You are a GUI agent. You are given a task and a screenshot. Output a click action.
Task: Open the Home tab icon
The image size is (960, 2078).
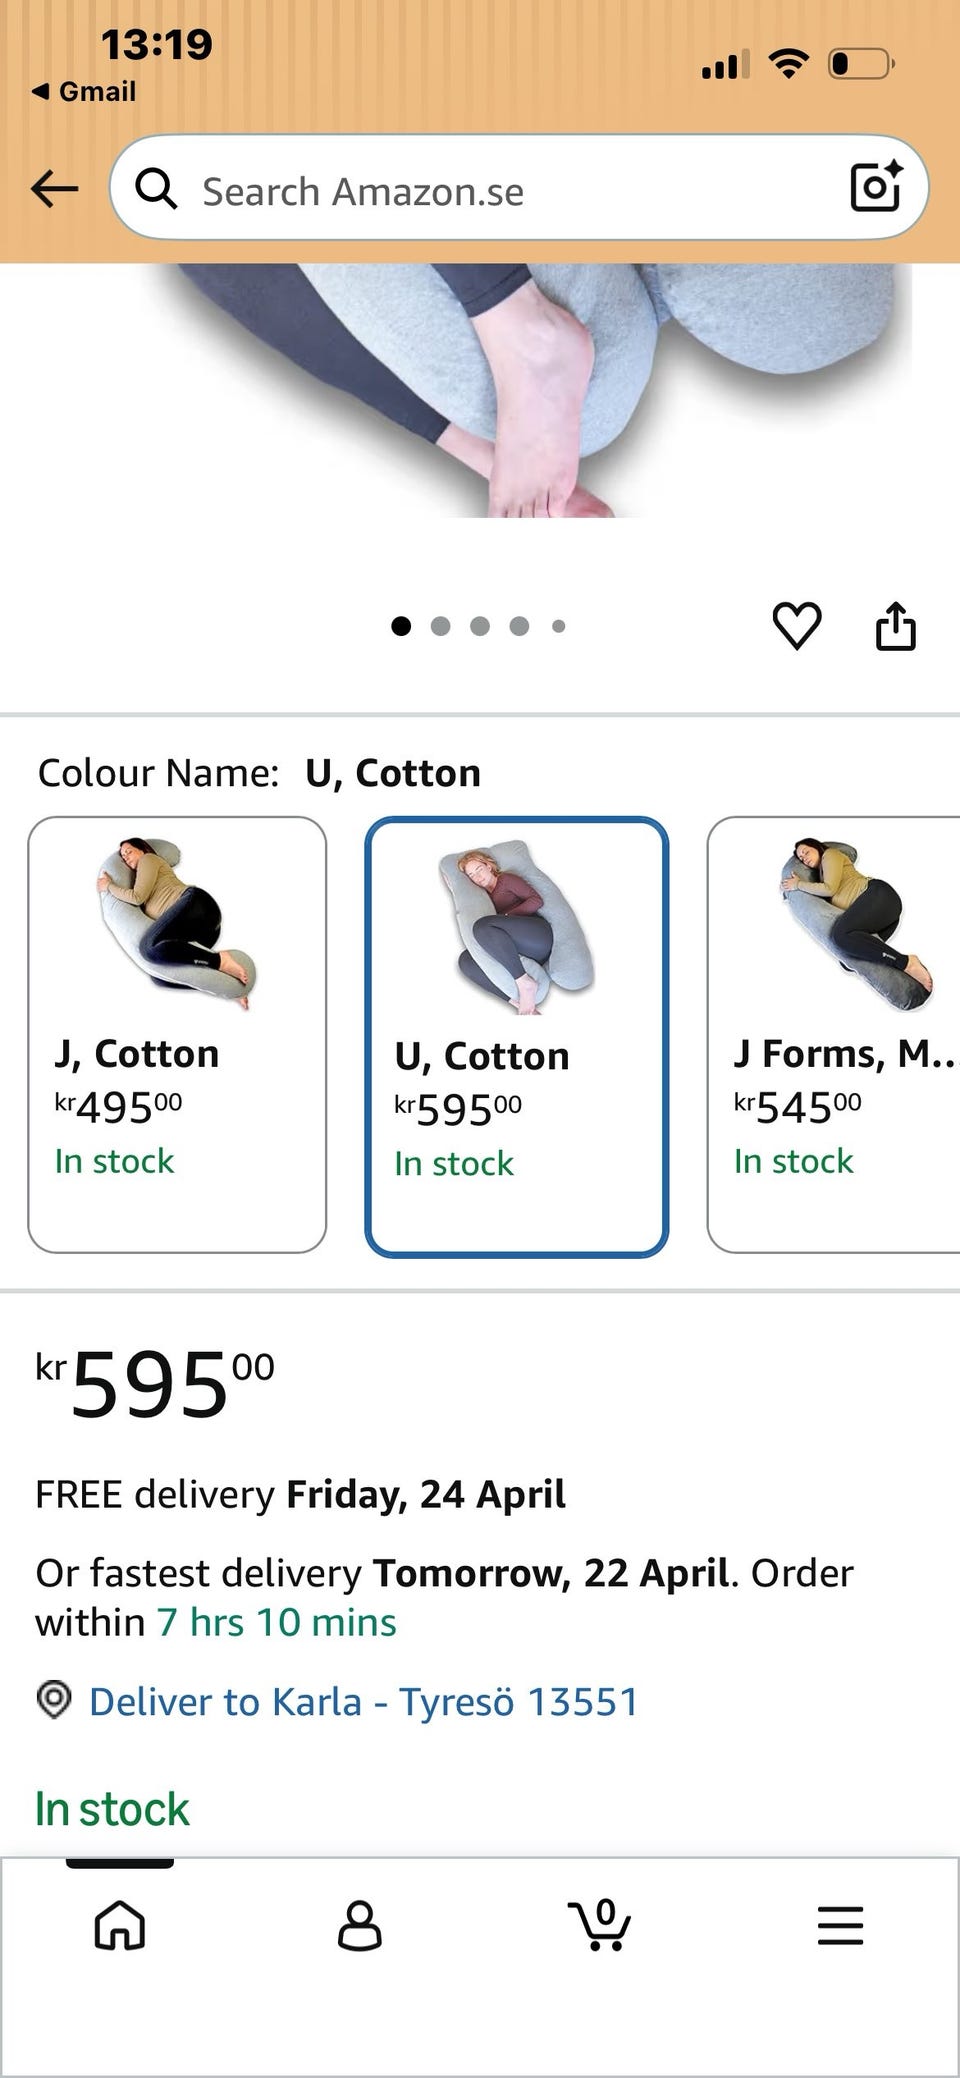pyautogui.click(x=120, y=1925)
